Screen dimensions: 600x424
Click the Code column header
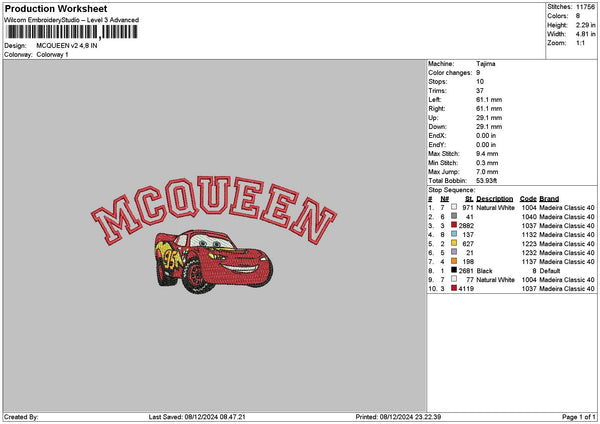click(x=528, y=199)
